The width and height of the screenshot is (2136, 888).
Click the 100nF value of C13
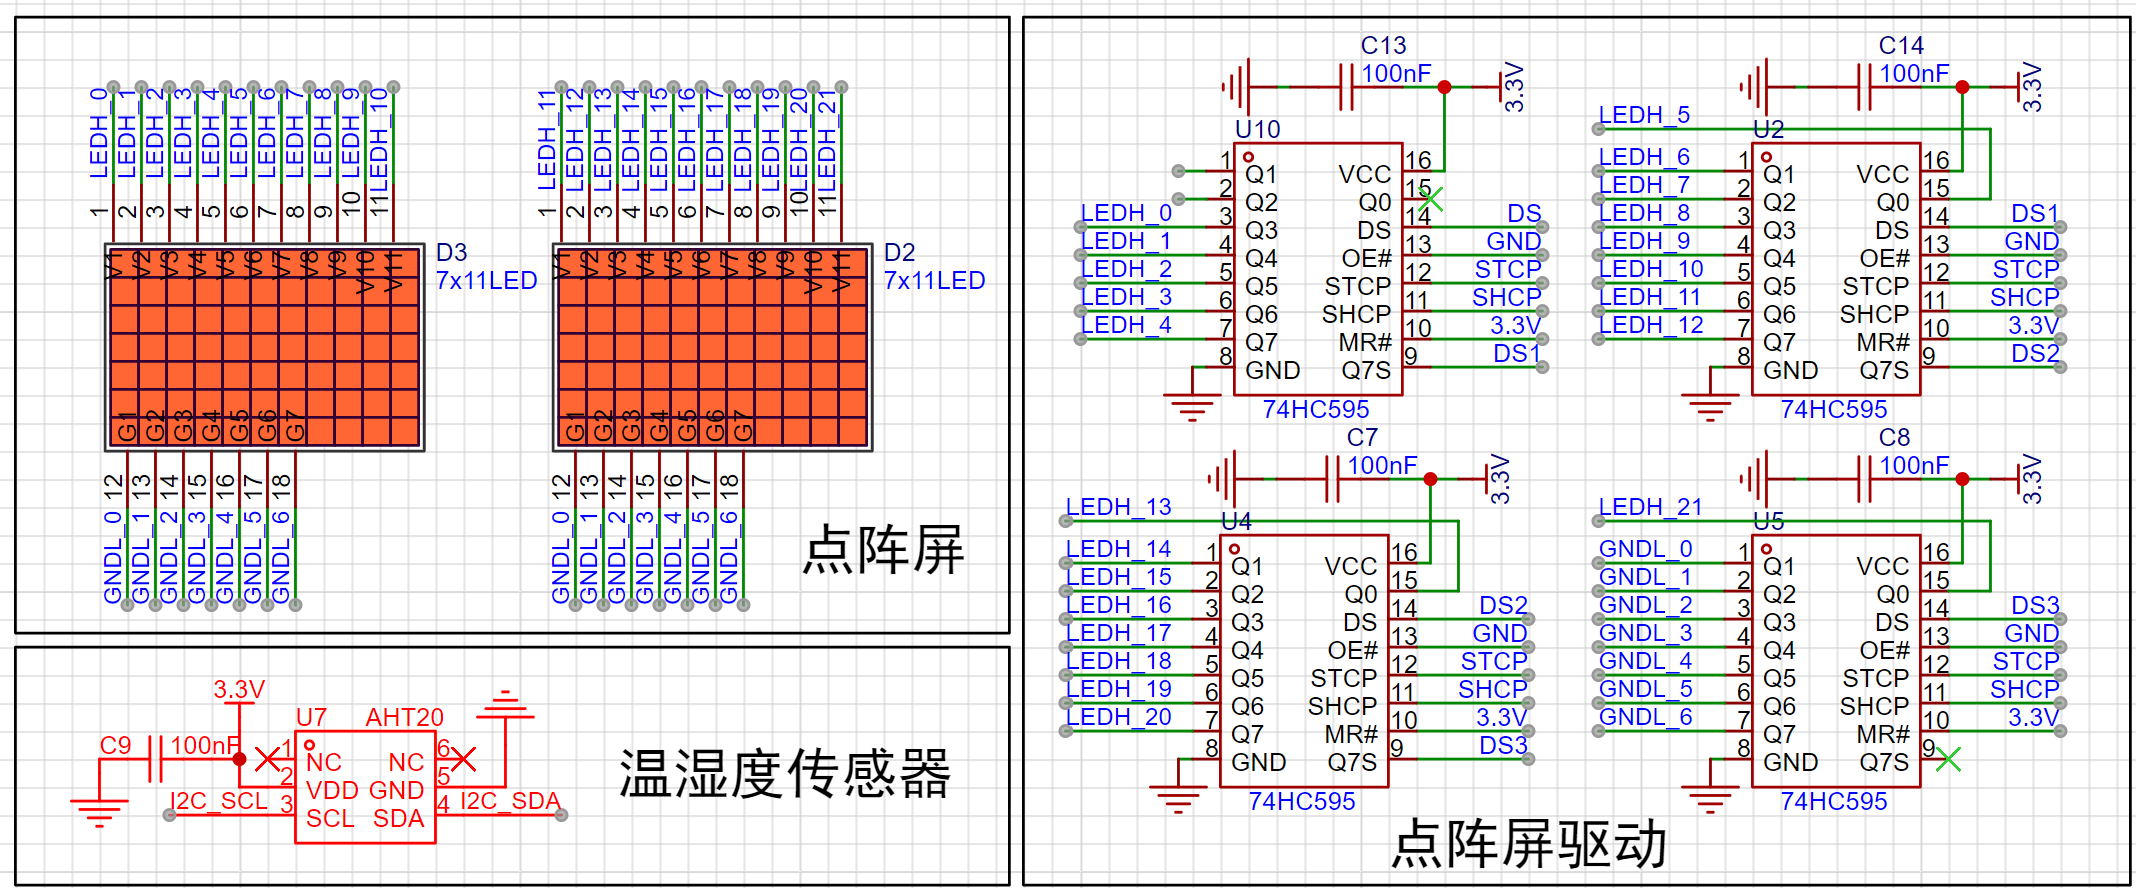[1396, 73]
